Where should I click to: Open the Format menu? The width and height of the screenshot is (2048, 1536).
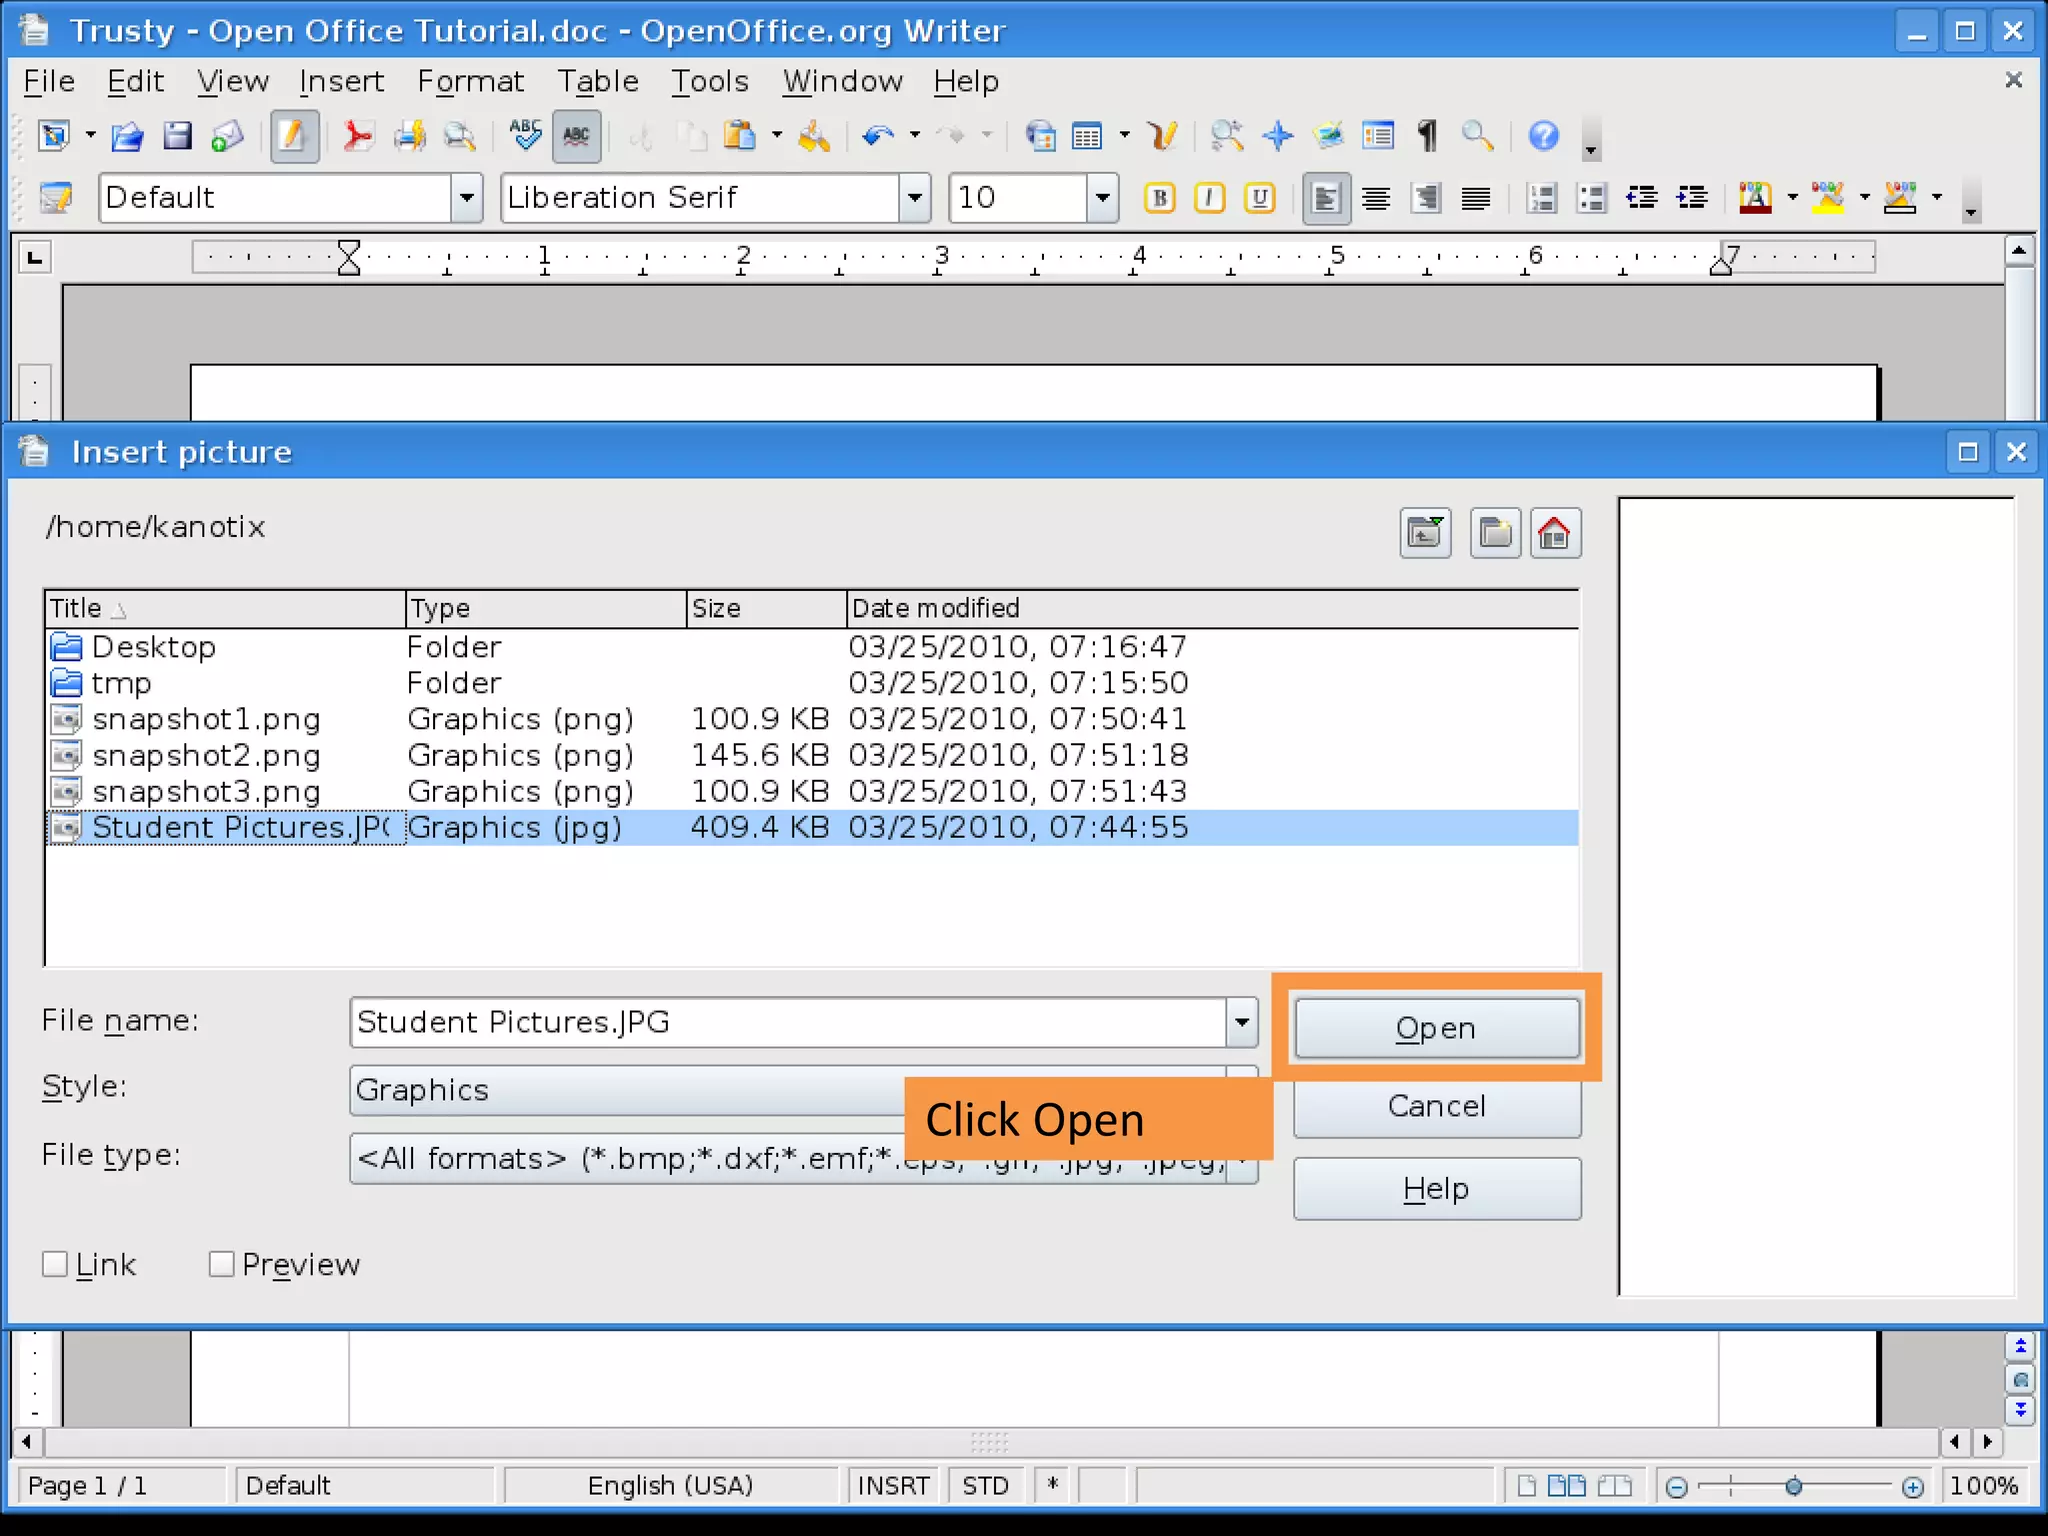pos(470,81)
